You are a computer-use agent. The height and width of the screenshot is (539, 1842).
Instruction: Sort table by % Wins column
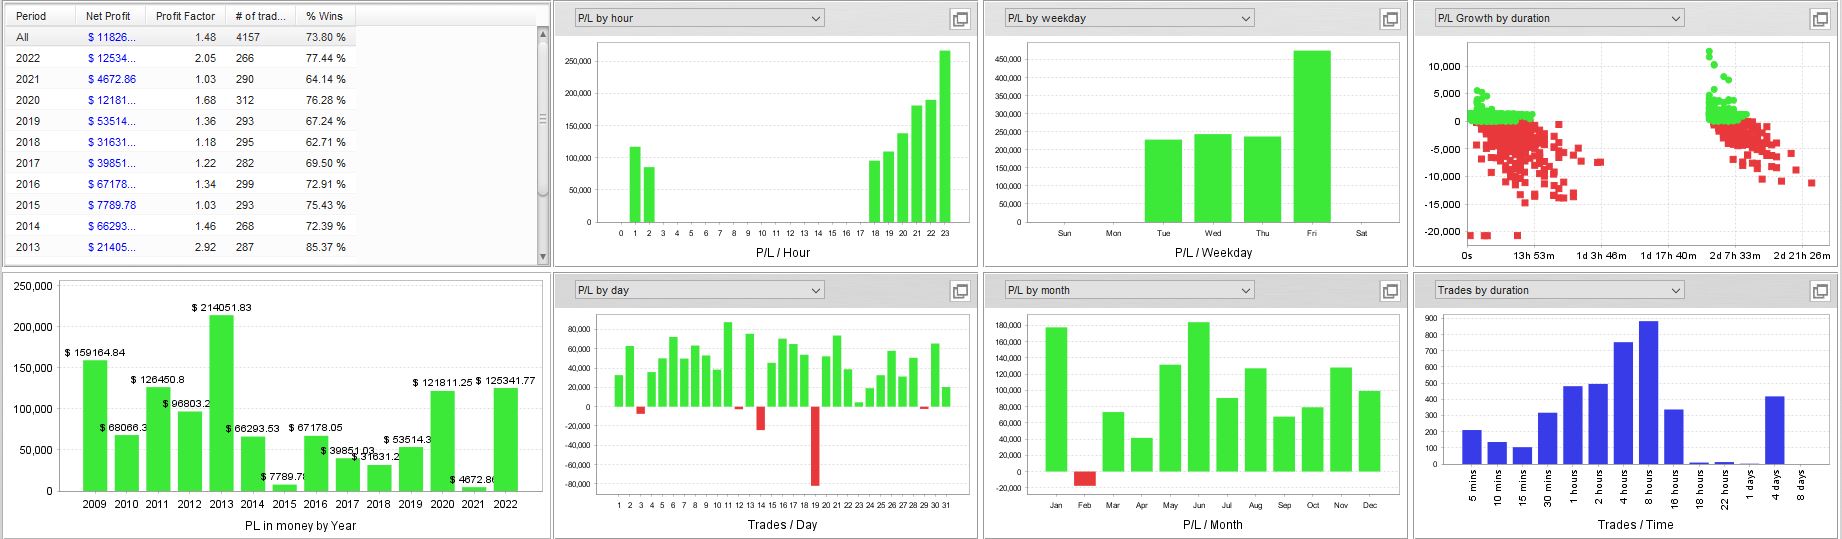coord(325,16)
